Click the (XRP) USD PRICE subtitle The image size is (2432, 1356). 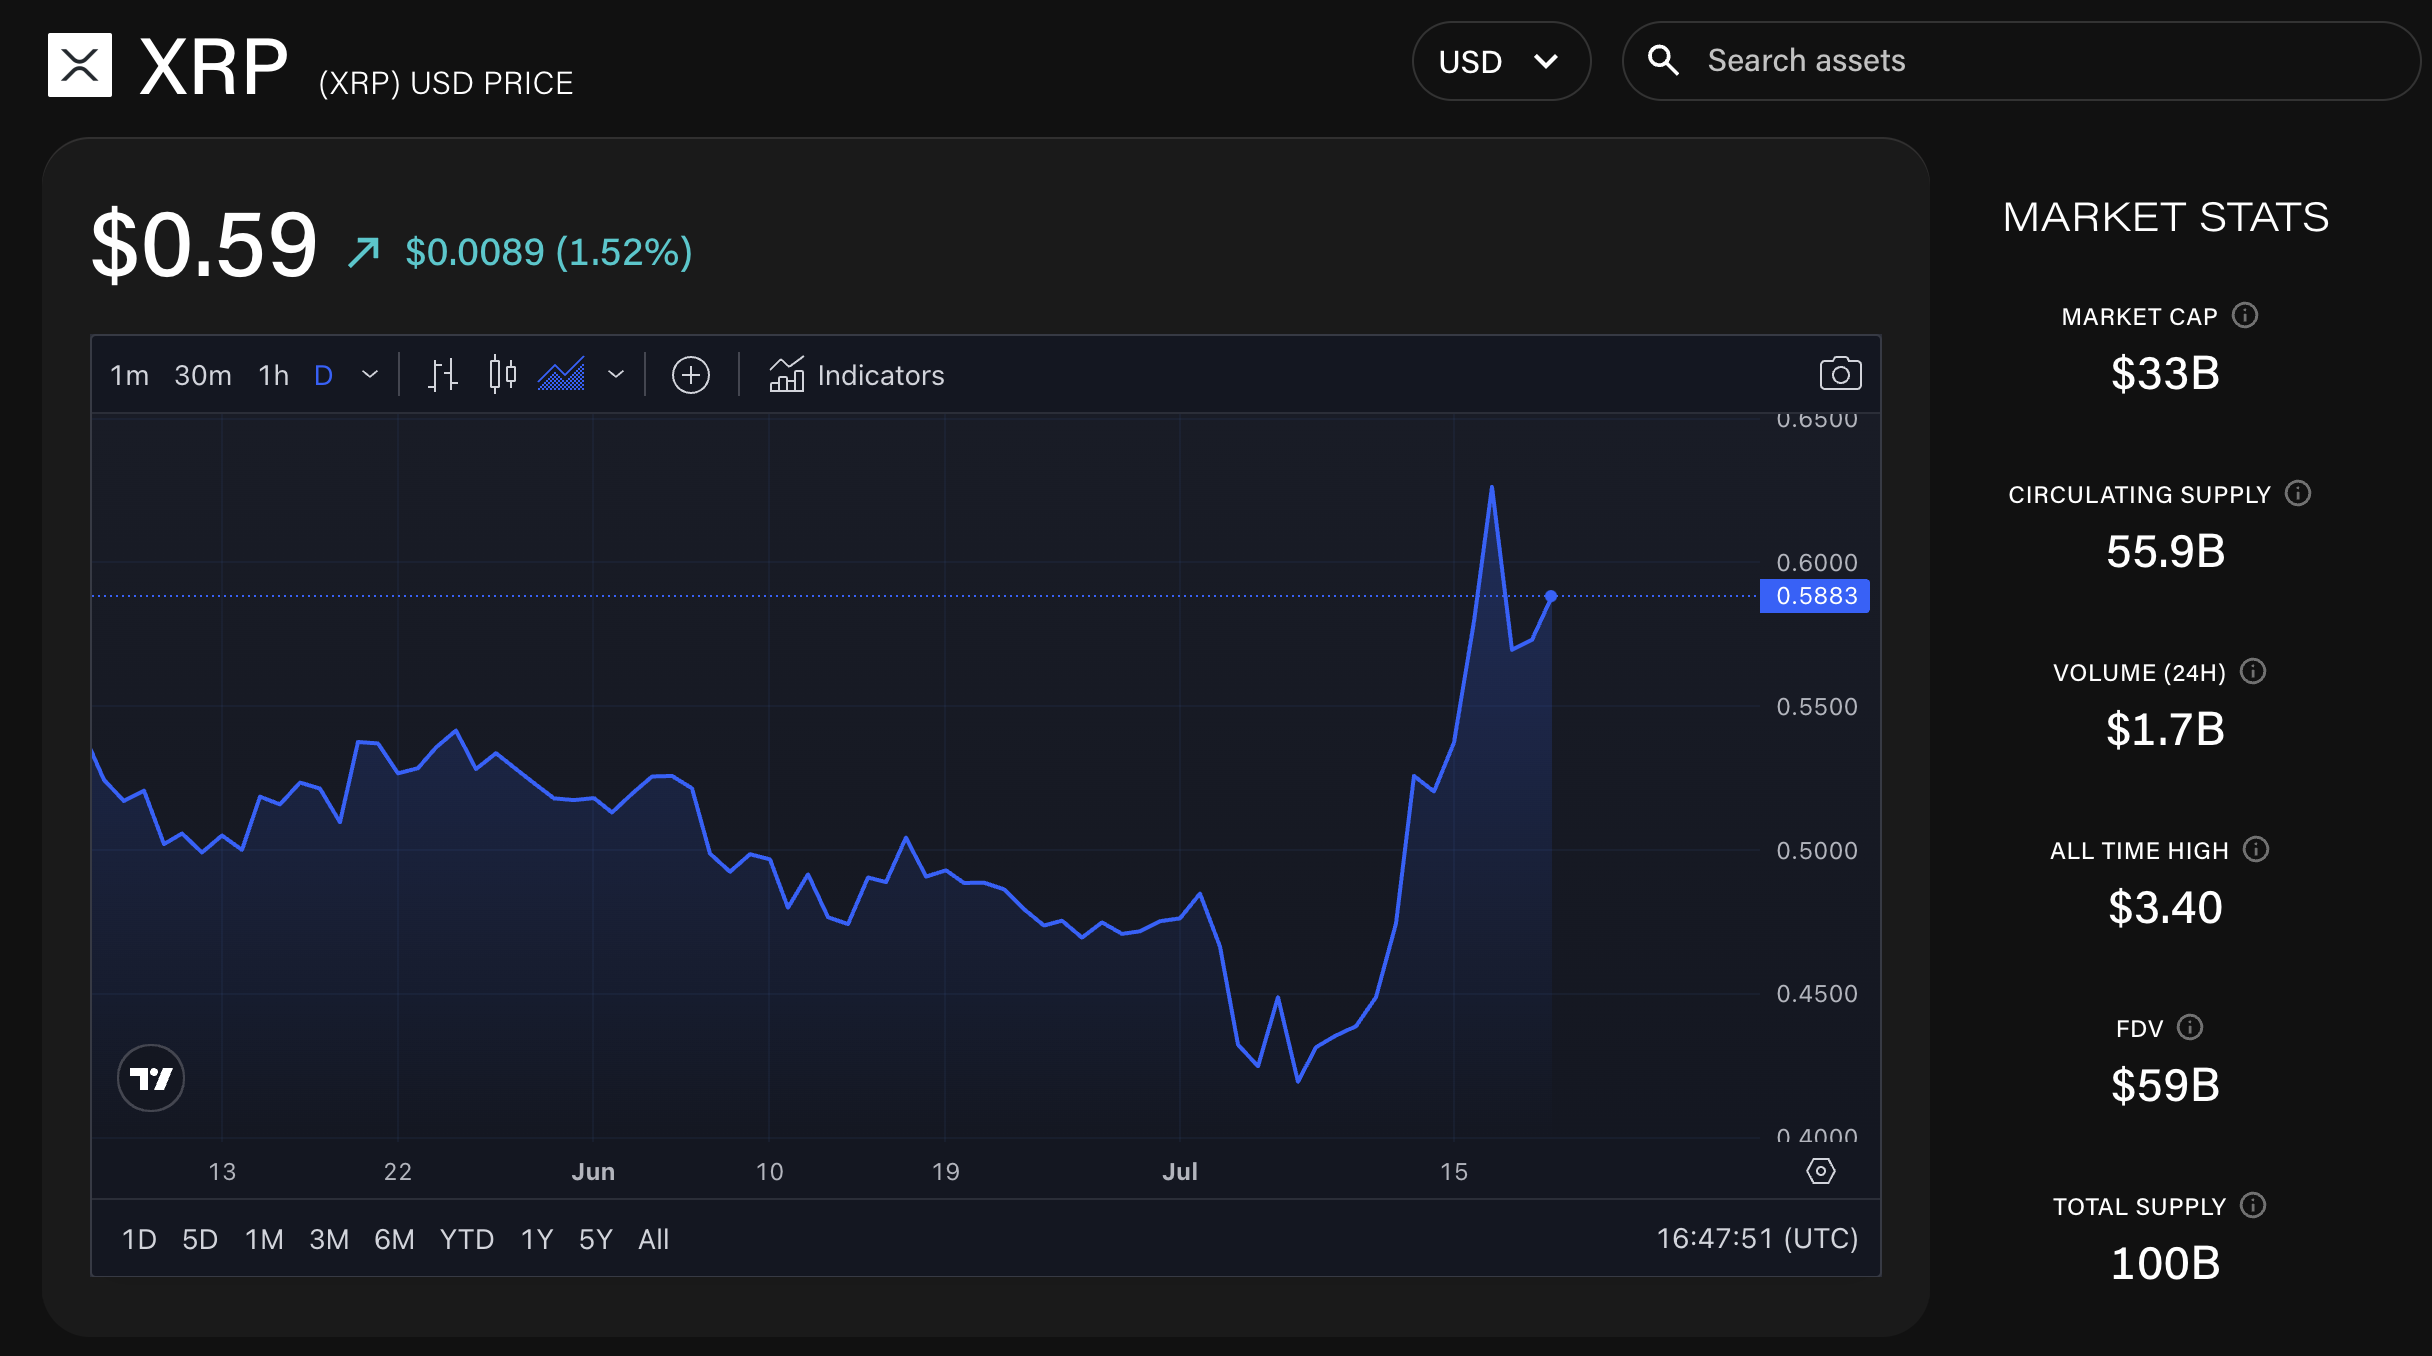[446, 83]
